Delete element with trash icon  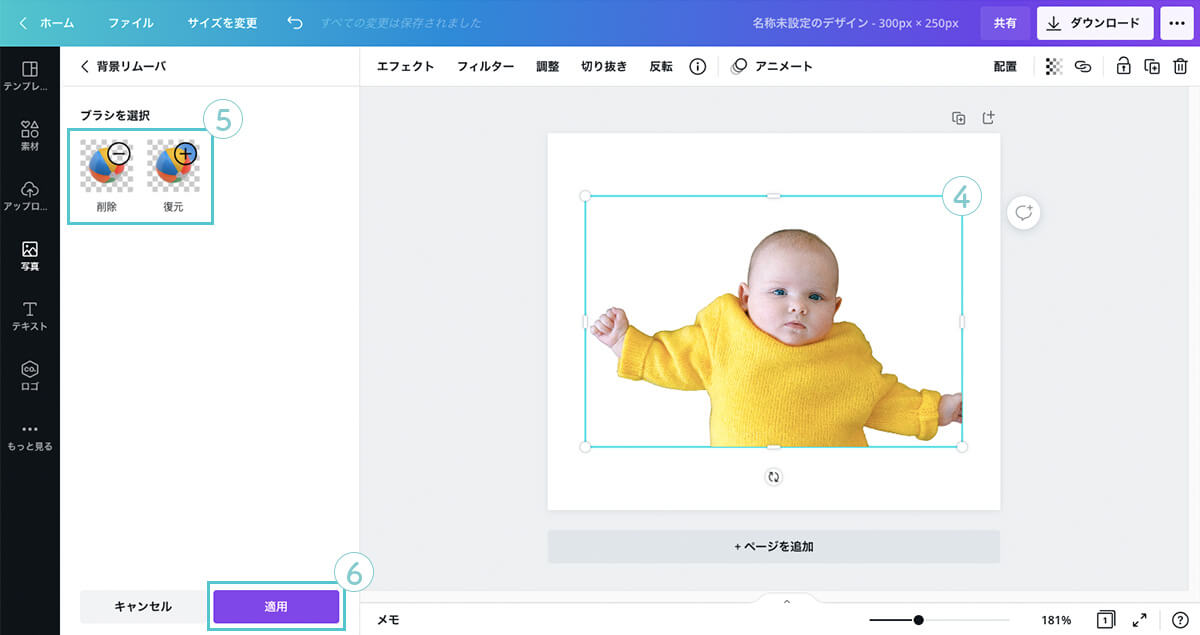coord(1180,67)
